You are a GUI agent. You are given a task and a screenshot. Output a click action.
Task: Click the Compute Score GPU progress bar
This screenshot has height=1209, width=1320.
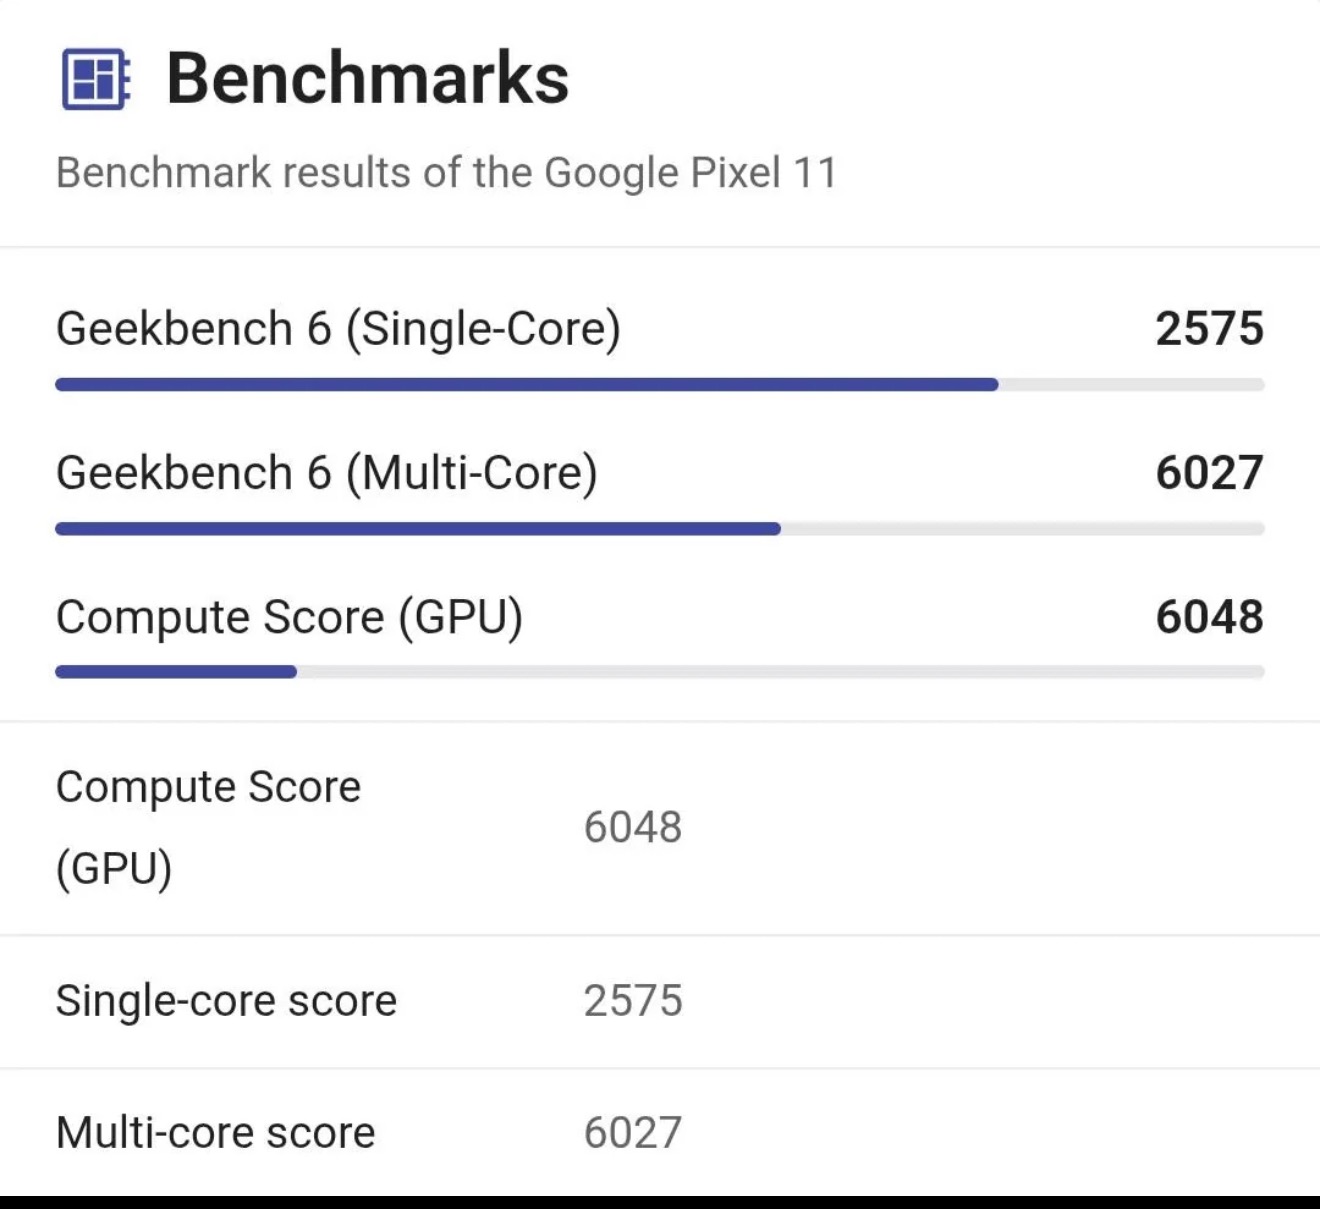[660, 672]
